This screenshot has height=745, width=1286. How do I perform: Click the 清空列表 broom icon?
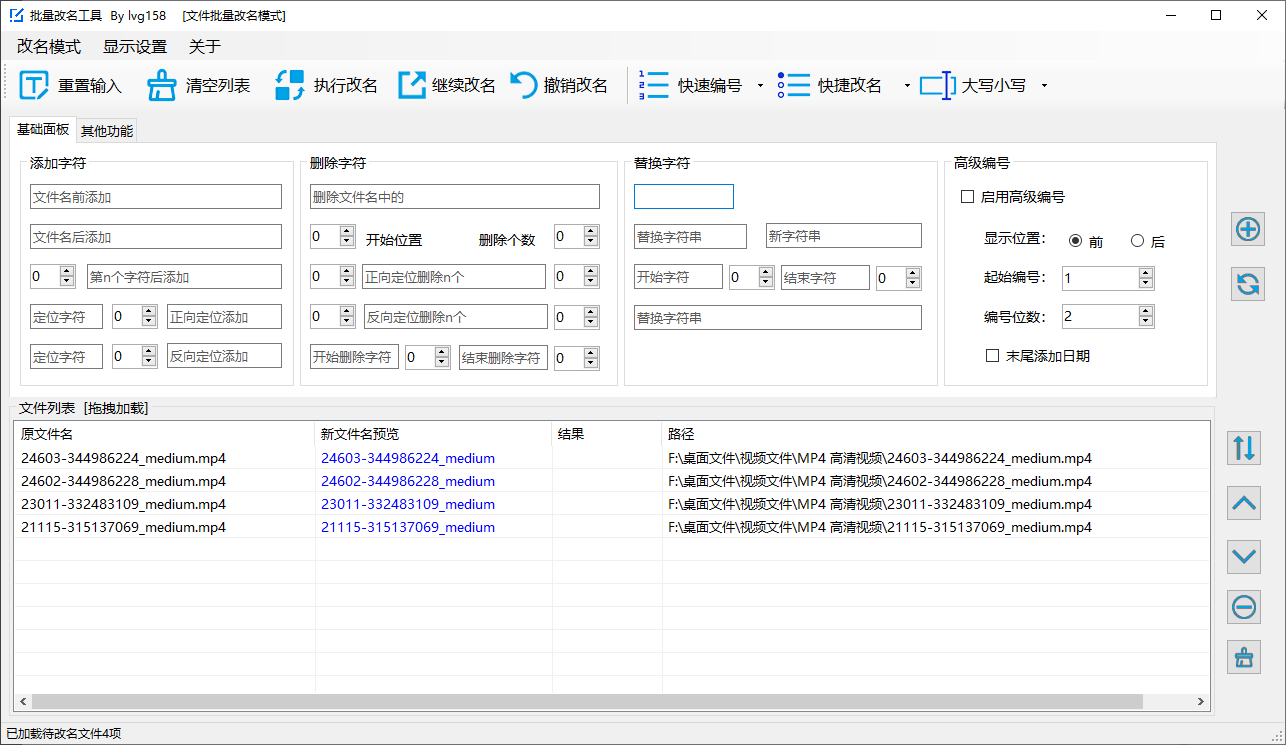click(x=162, y=85)
